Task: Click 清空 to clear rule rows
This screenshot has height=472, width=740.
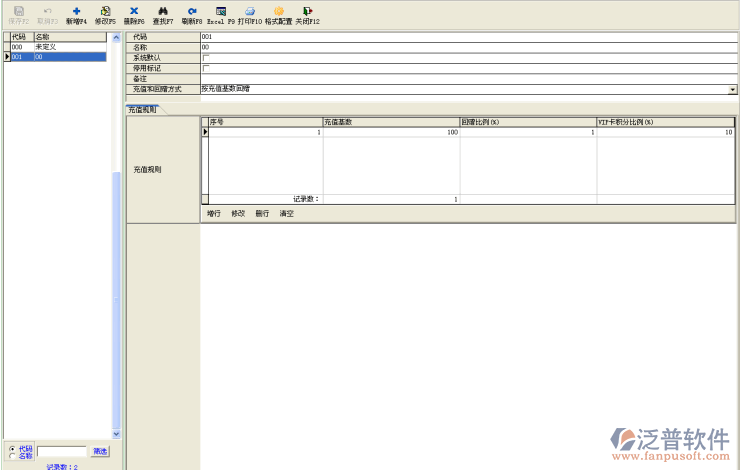Action: (287, 213)
